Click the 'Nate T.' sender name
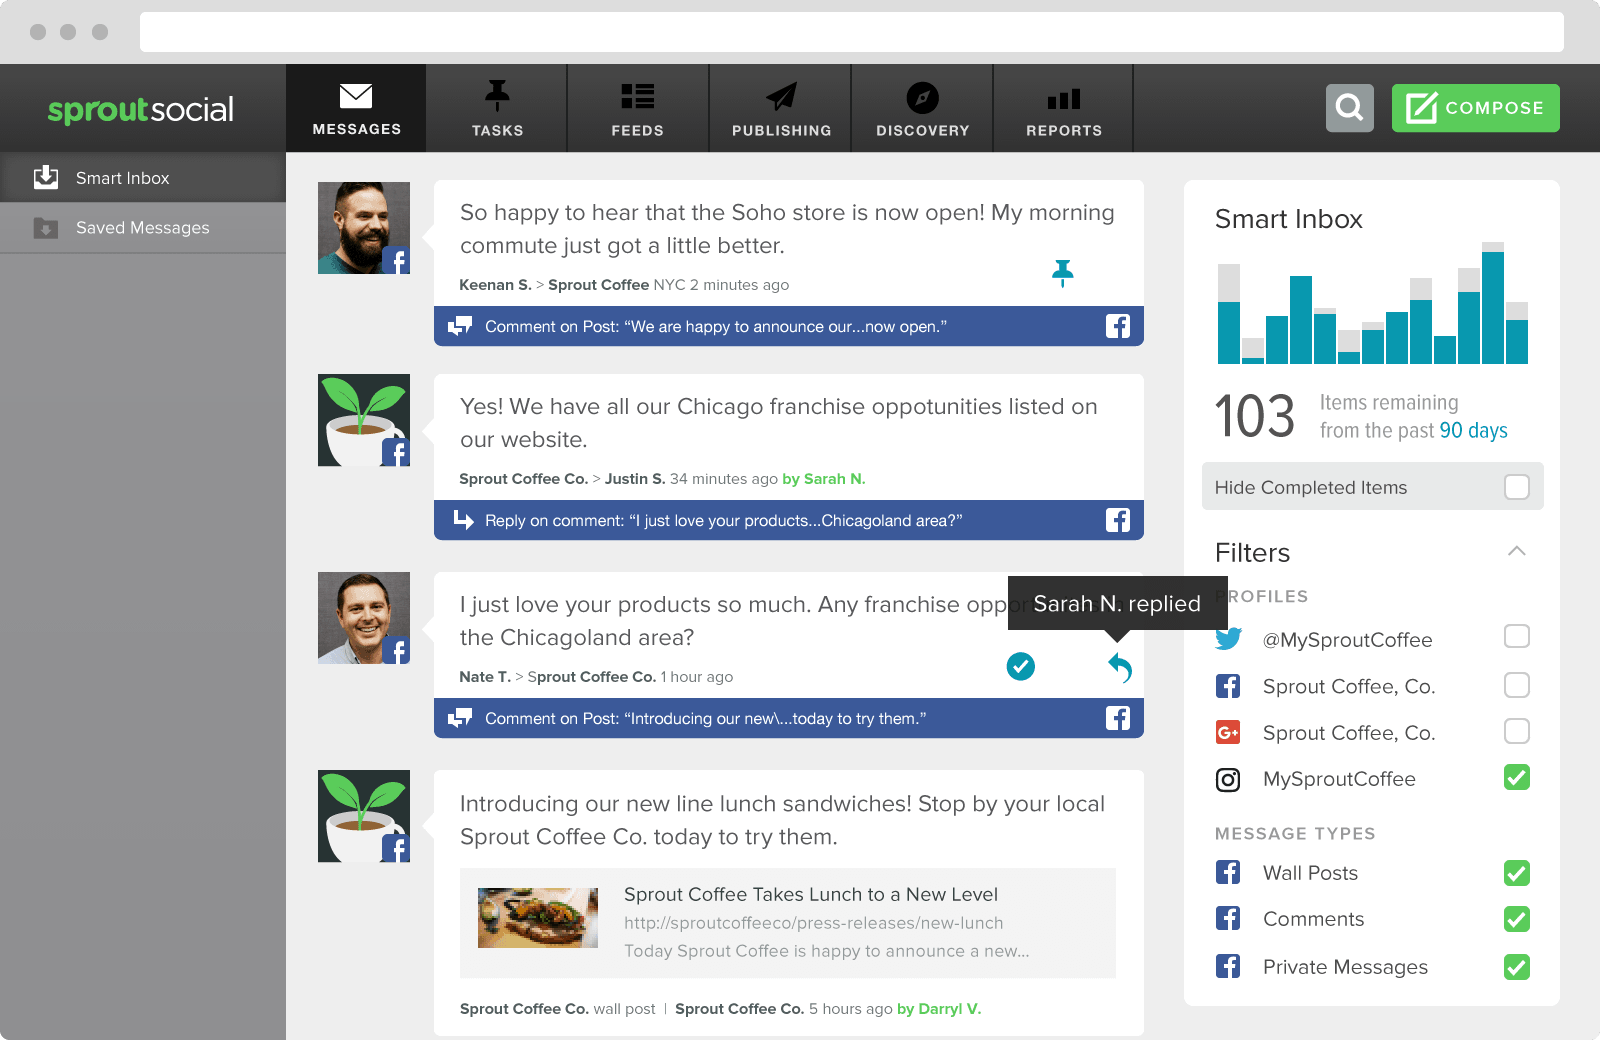 (x=485, y=677)
